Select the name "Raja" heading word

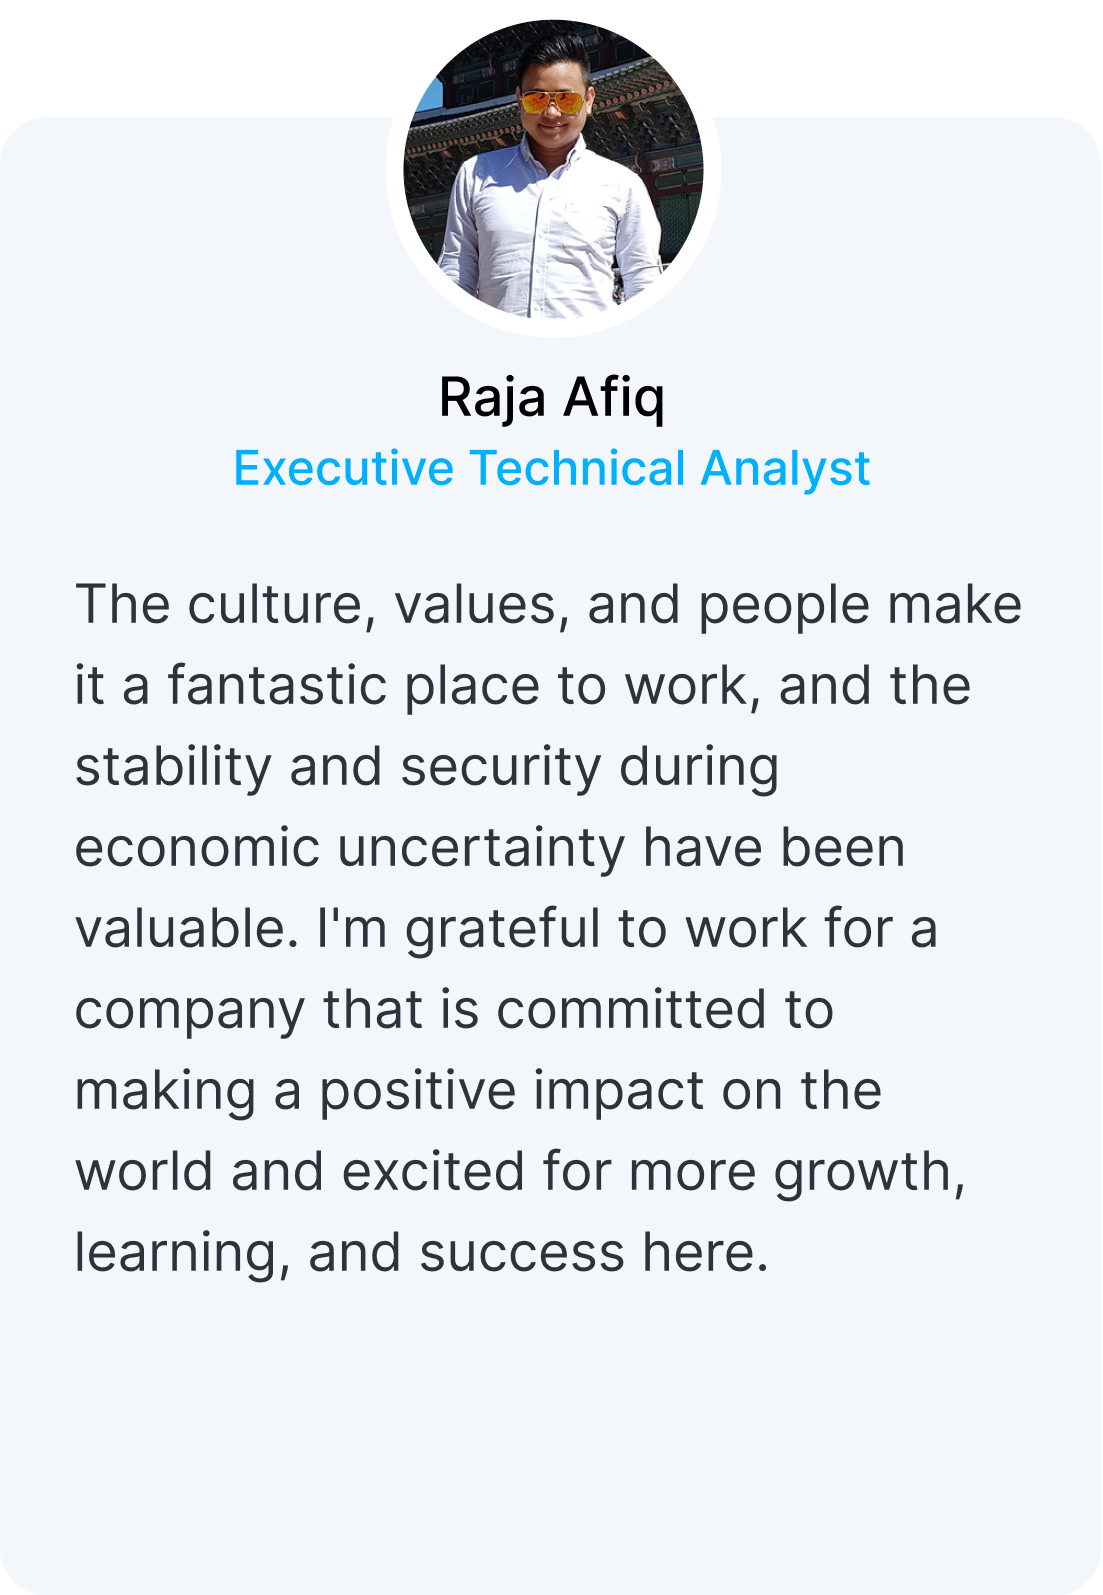(493, 398)
